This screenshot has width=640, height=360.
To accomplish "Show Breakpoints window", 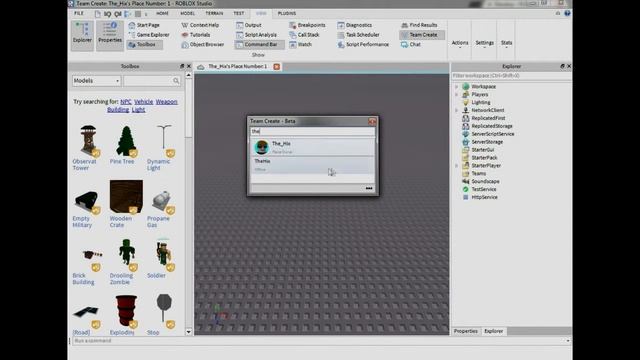I will [307, 25].
